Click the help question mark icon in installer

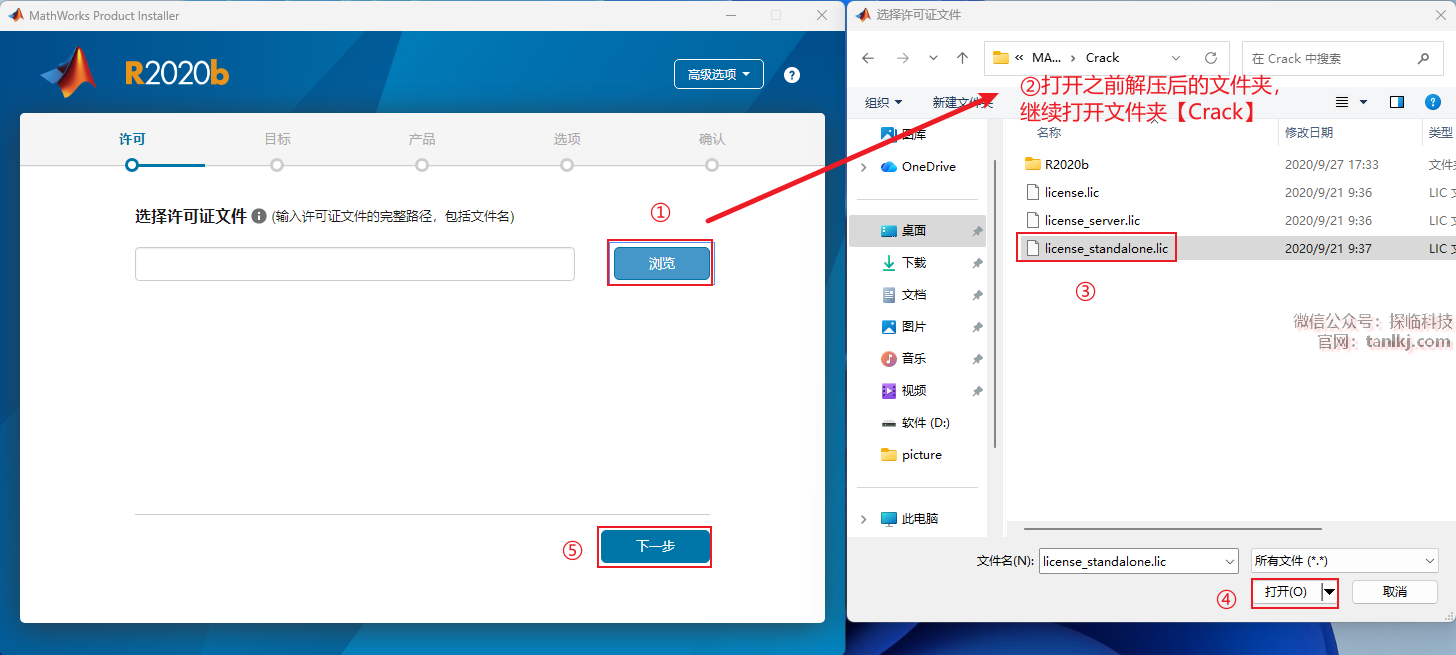(x=792, y=75)
